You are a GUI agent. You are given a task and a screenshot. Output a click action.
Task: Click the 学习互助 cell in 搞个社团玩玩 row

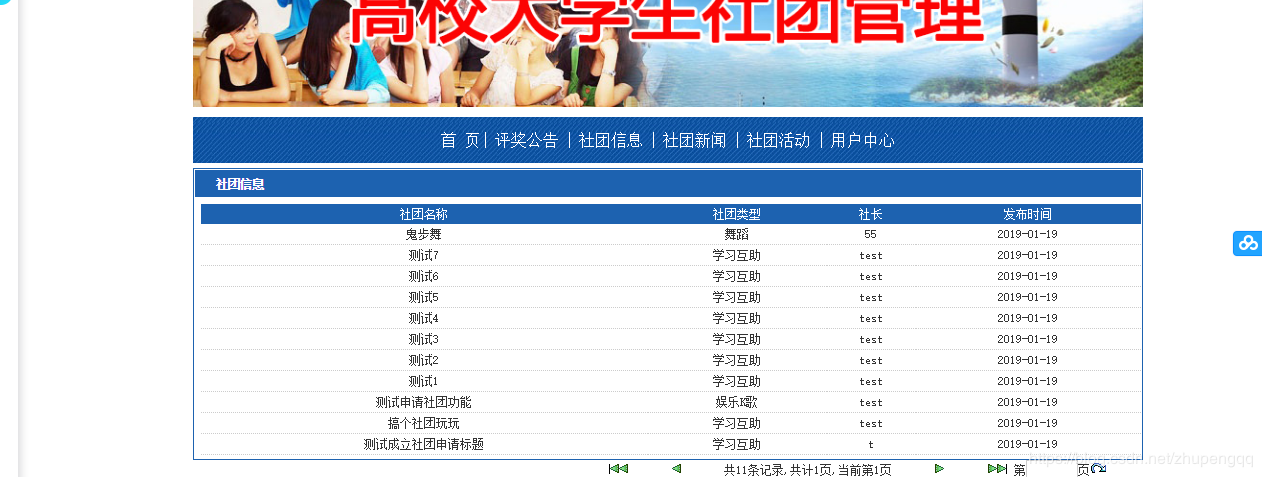tap(736, 423)
